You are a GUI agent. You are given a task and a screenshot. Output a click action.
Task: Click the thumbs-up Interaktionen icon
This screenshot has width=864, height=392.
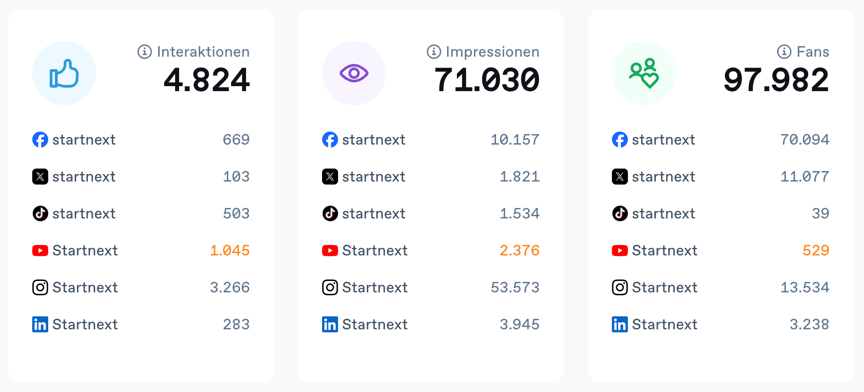(64, 73)
